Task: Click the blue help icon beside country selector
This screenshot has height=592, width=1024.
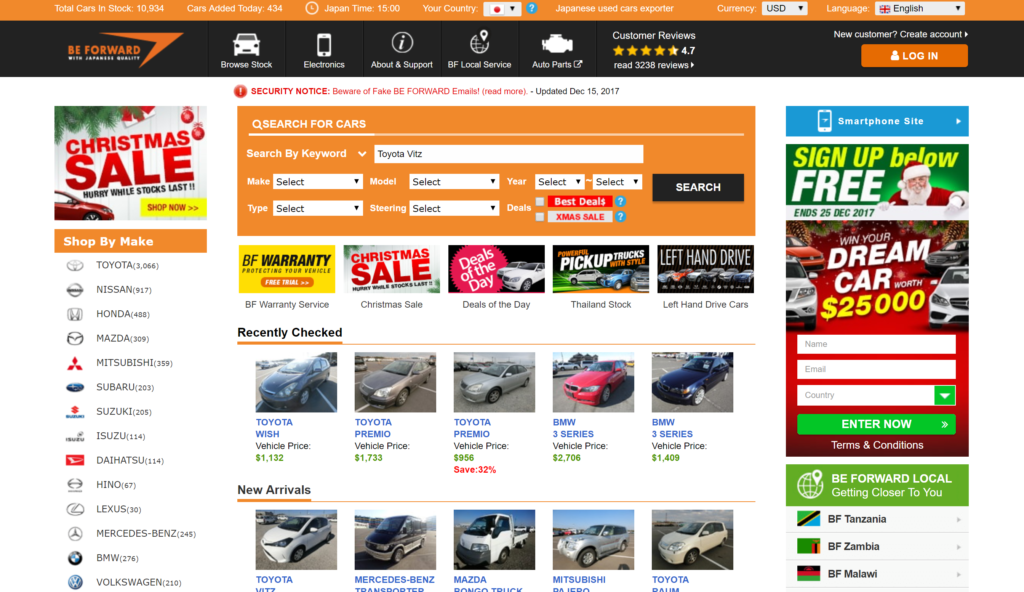Action: (532, 8)
